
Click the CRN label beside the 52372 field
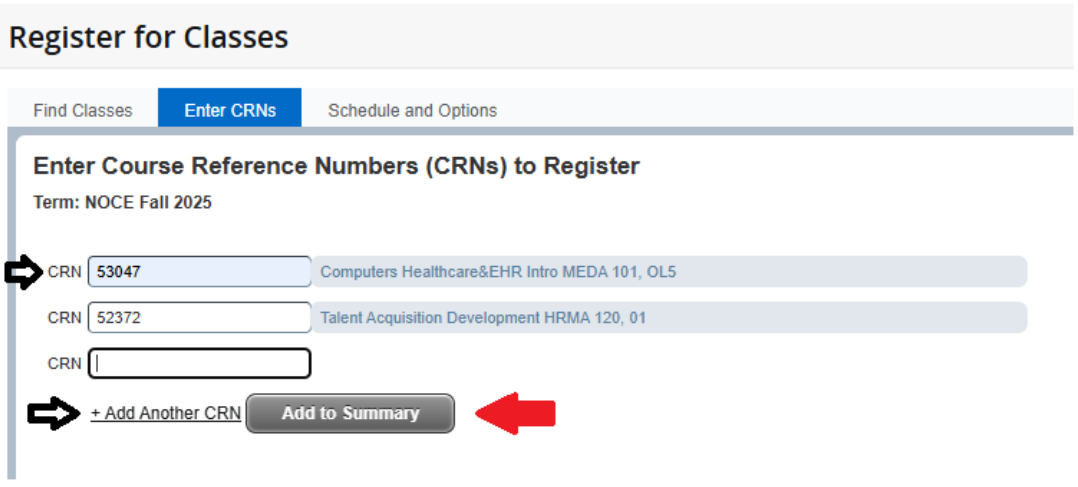(x=64, y=318)
